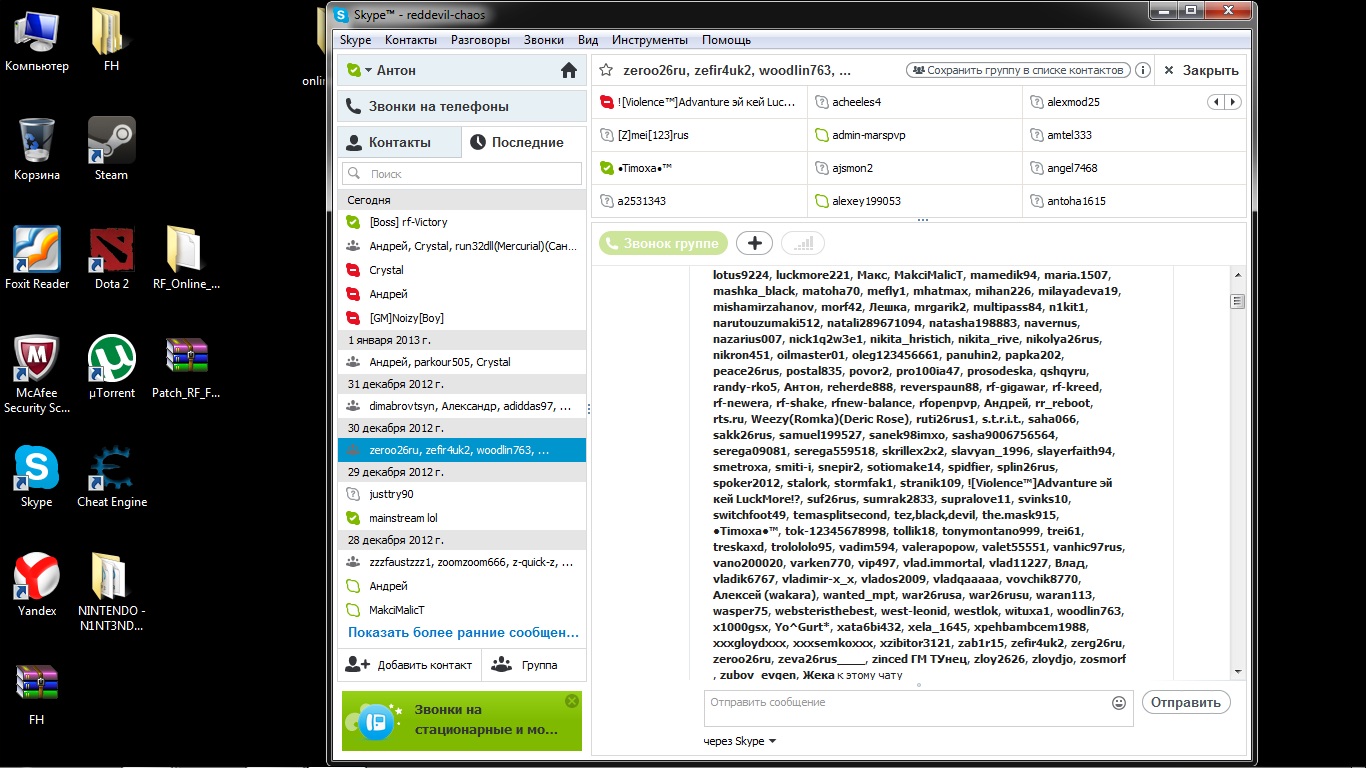
Task: Open the Контакты menu in menu bar
Action: pos(411,40)
